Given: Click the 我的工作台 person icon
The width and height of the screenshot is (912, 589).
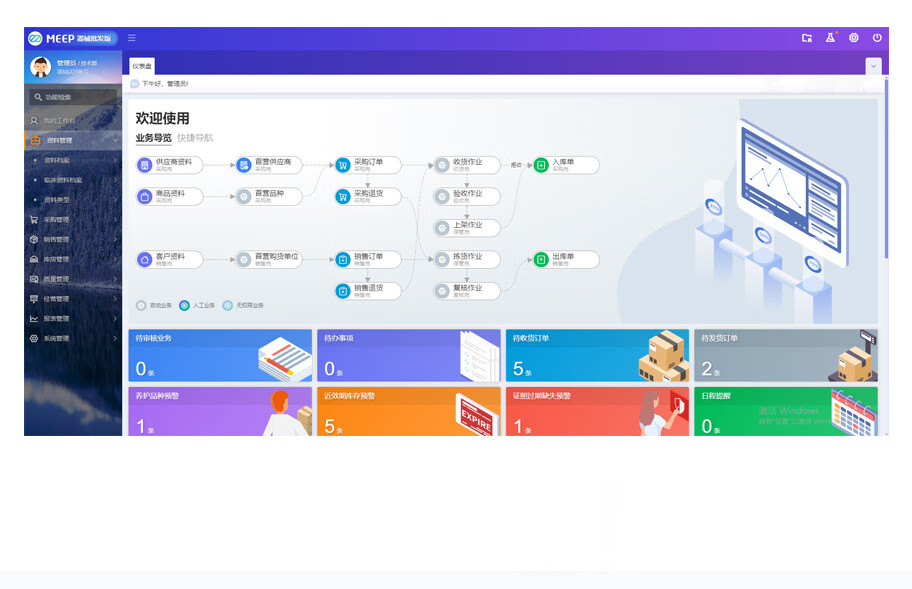Looking at the screenshot, I should point(34,120).
